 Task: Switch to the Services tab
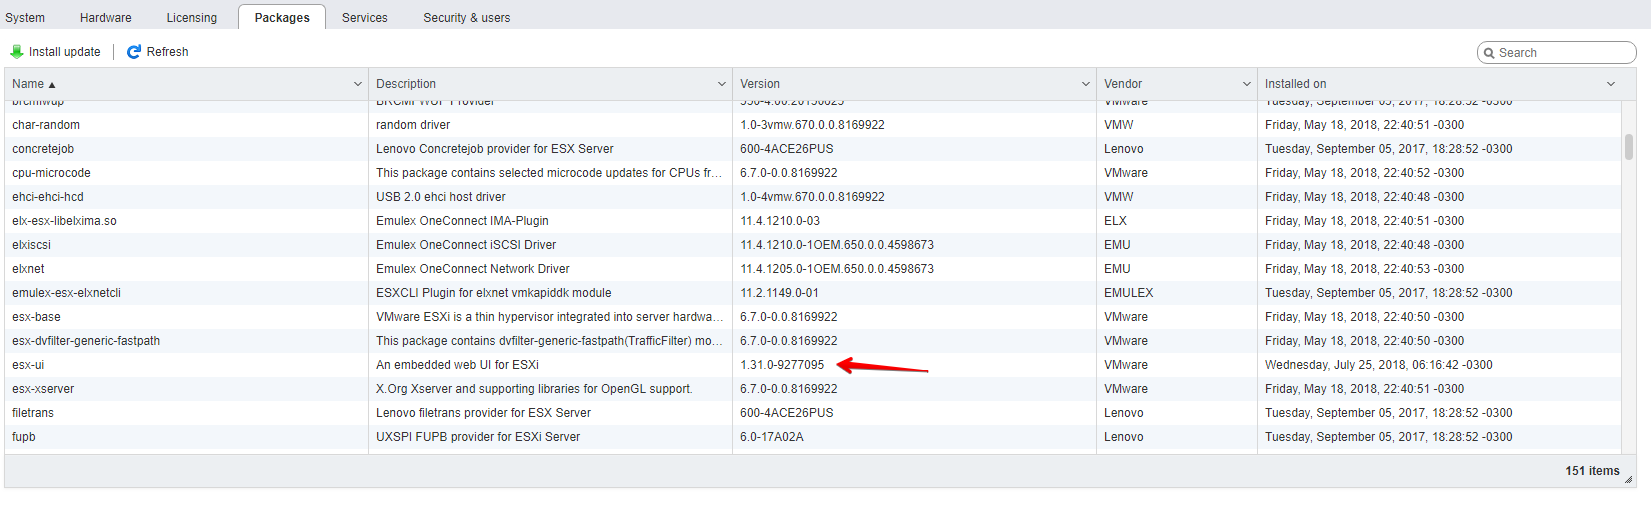click(365, 18)
